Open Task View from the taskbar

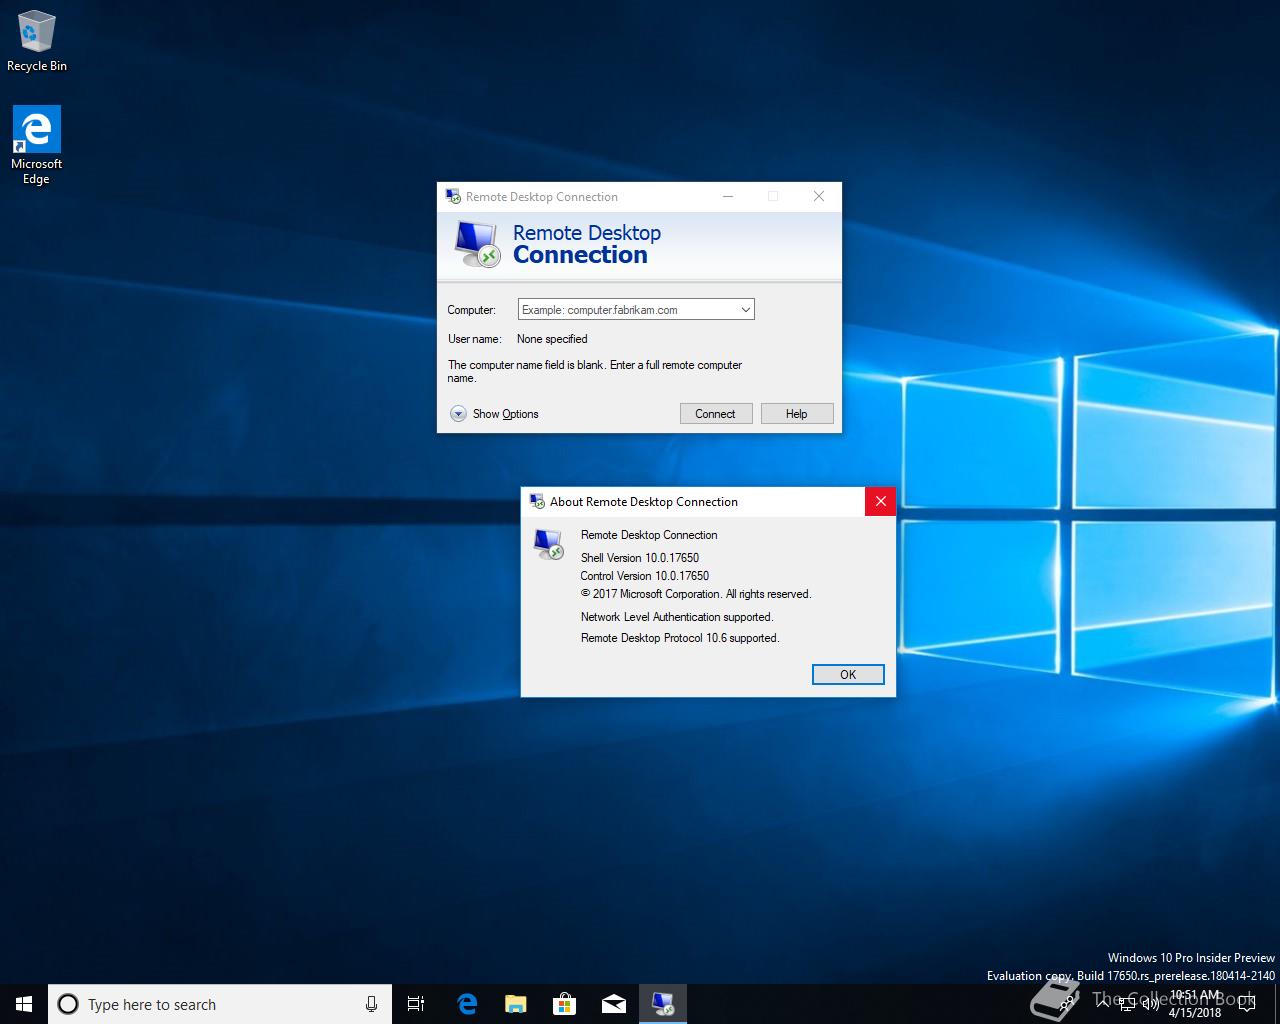pos(416,1004)
